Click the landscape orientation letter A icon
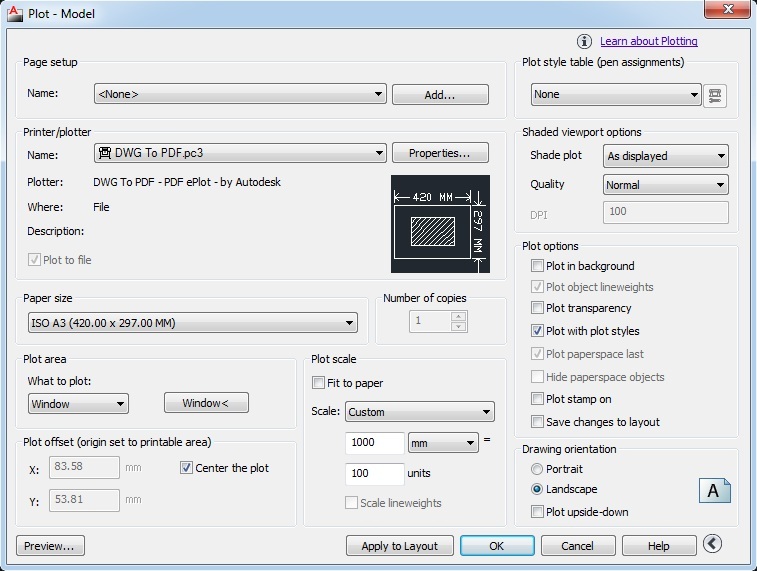757x571 pixels. point(715,491)
